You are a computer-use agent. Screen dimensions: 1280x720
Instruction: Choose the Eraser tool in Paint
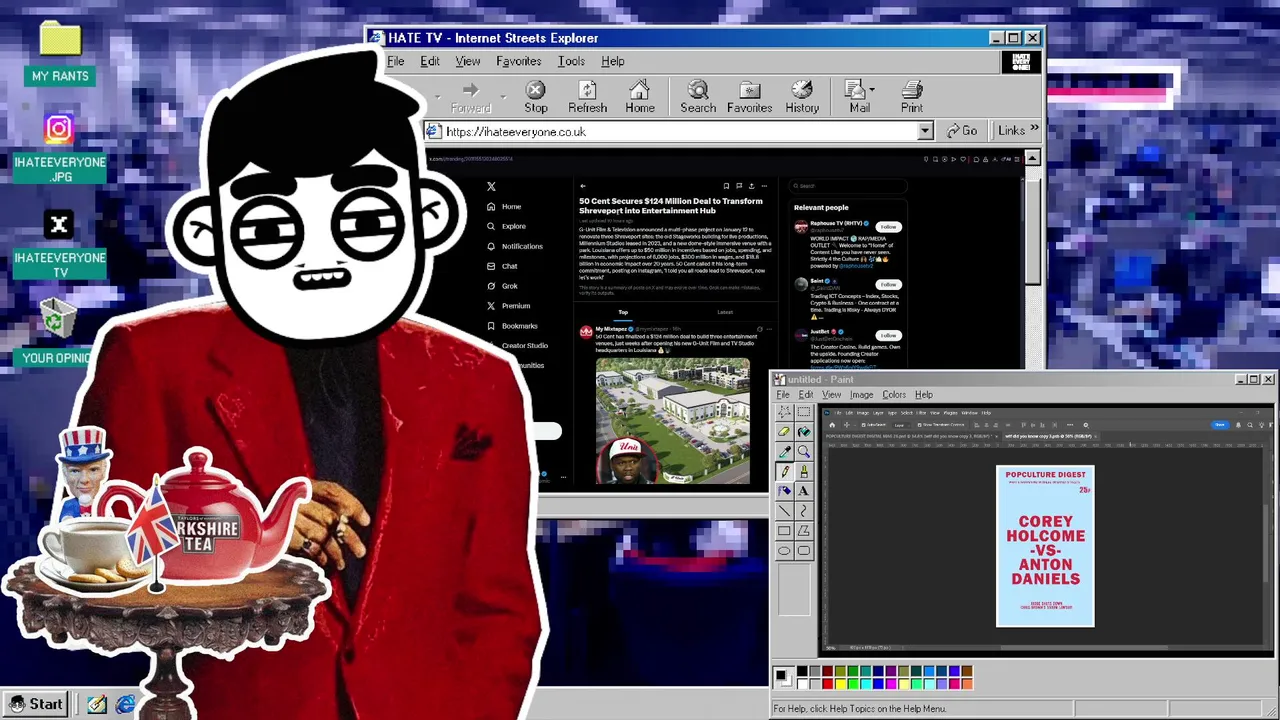784,431
